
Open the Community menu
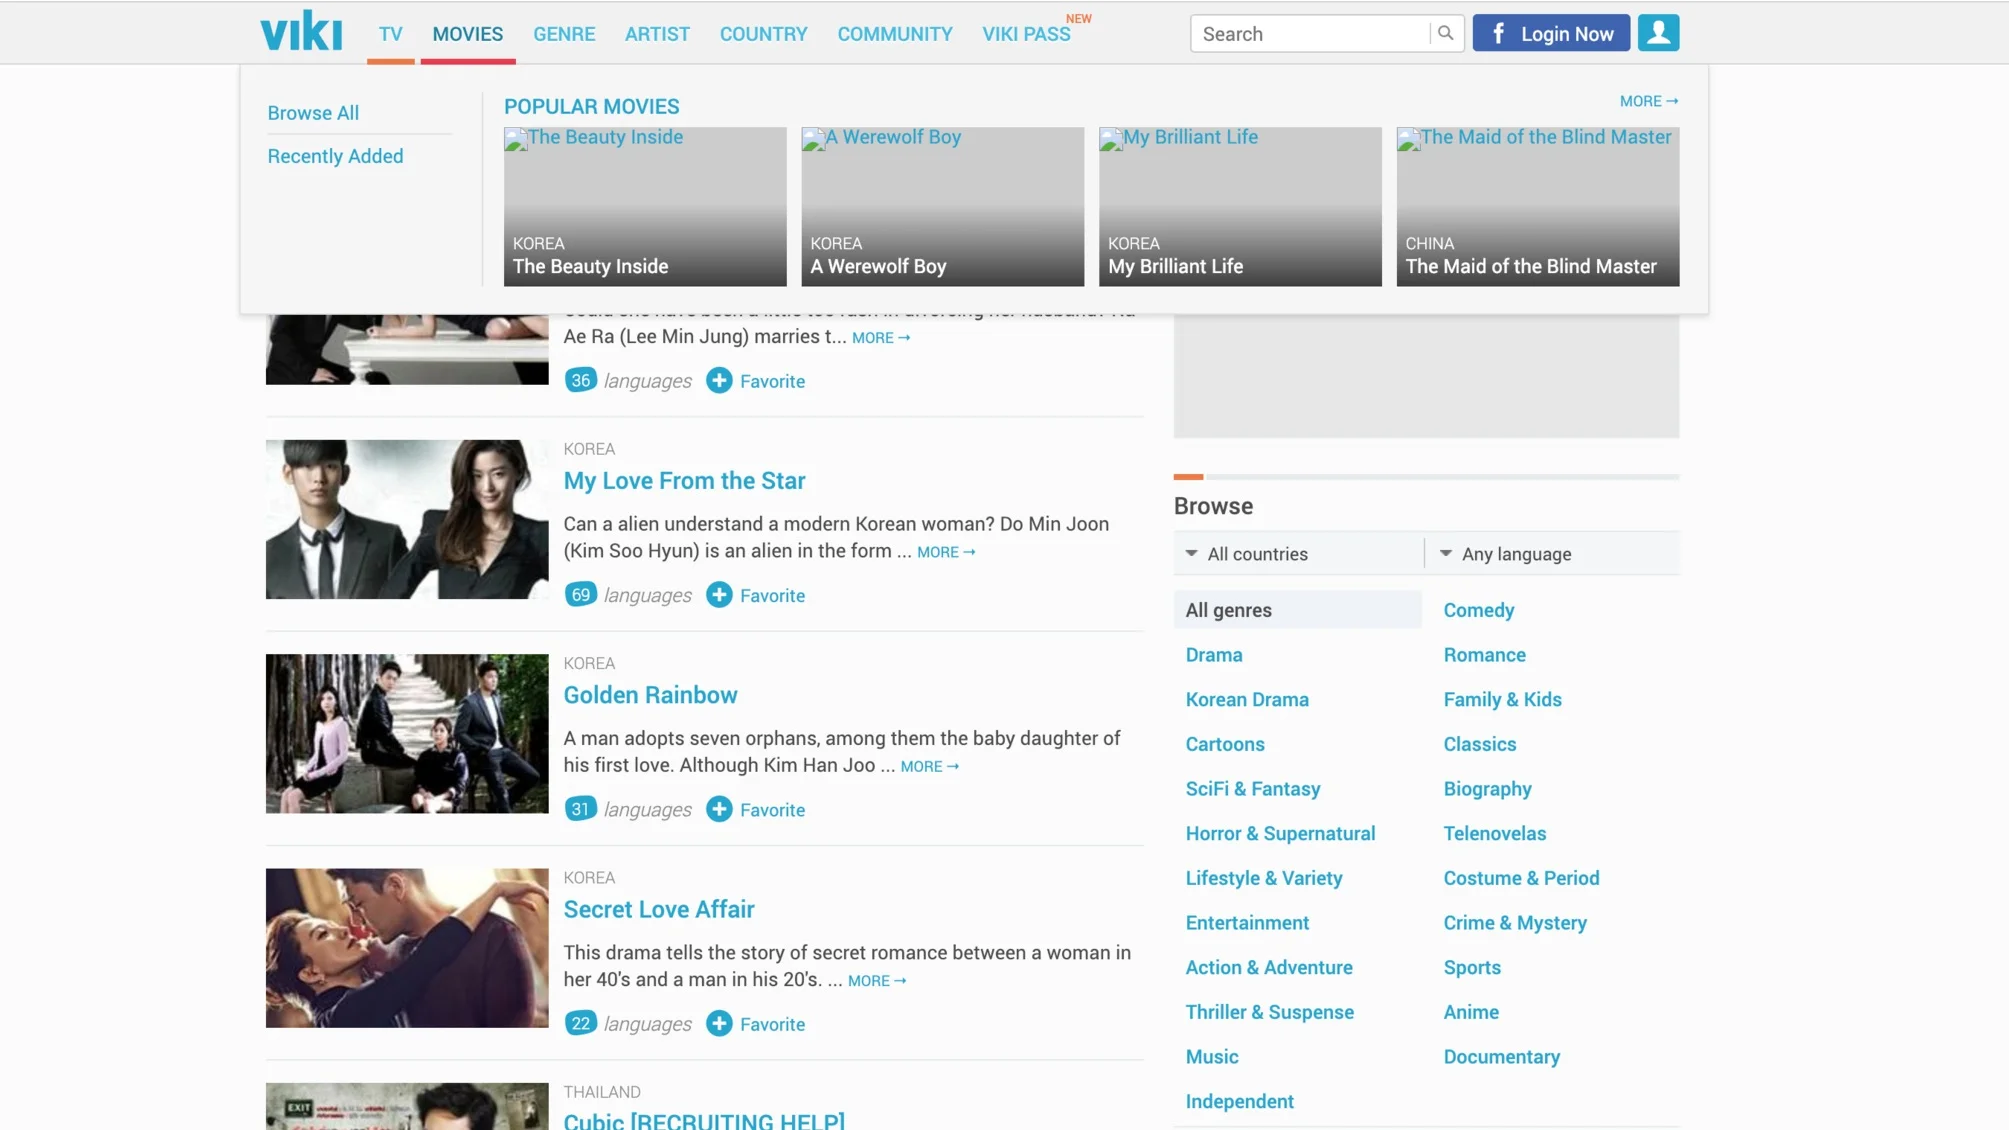click(x=895, y=34)
